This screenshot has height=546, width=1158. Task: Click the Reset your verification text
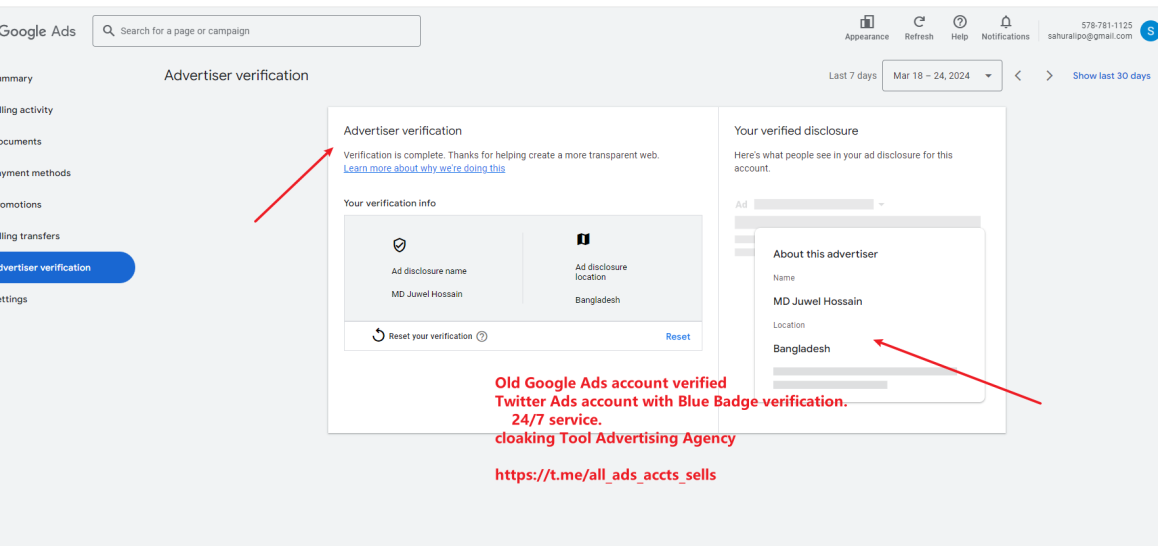431,336
